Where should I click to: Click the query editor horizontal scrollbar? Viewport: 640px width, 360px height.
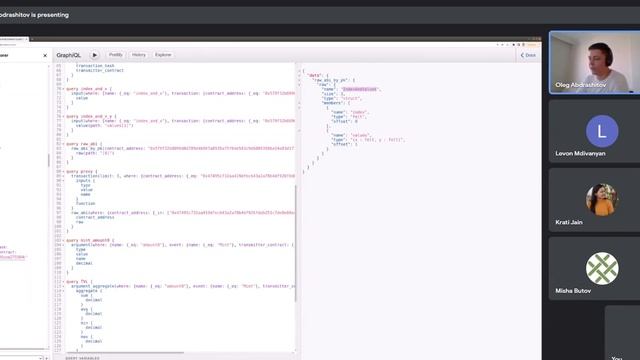coord(125,352)
